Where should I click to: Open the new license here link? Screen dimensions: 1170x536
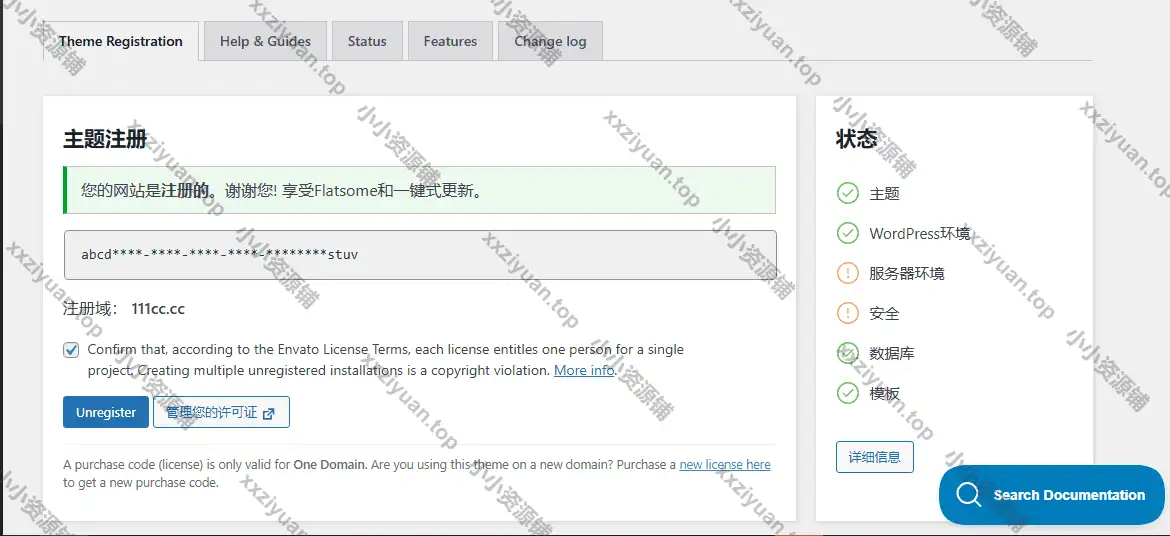[x=724, y=465]
